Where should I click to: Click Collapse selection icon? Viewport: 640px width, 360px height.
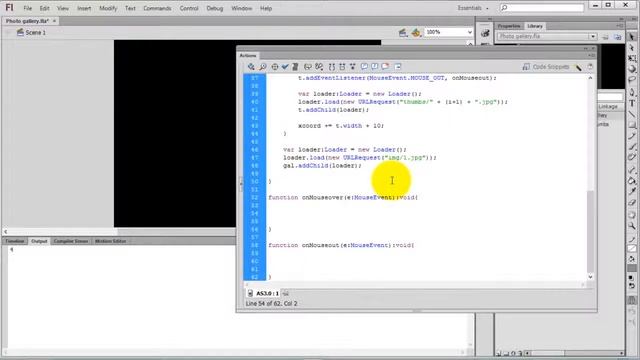[342, 67]
